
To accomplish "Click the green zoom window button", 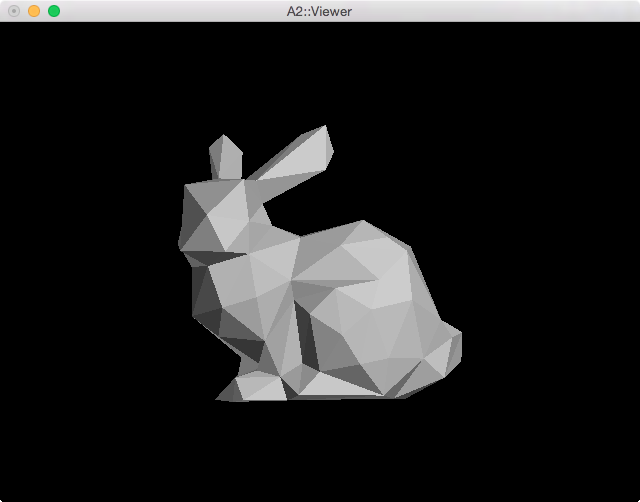I will (54, 11).
